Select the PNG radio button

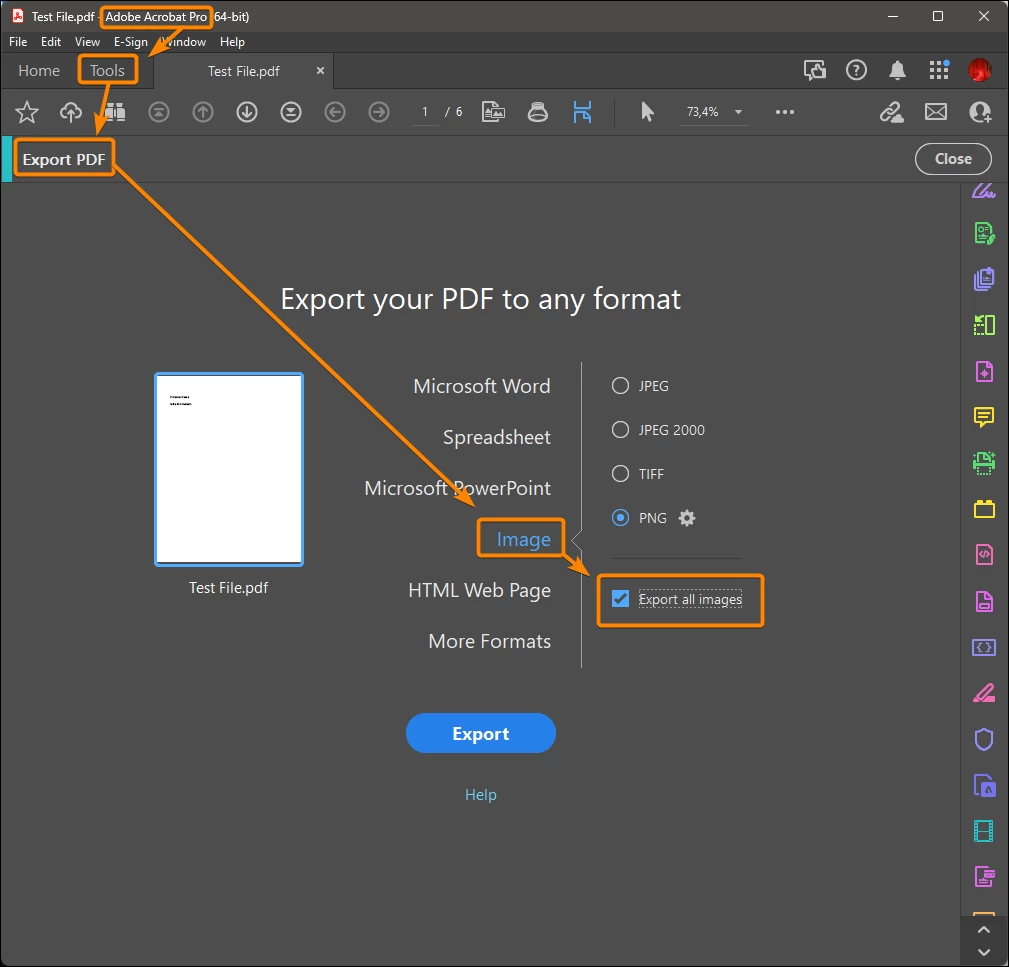pyautogui.click(x=620, y=517)
